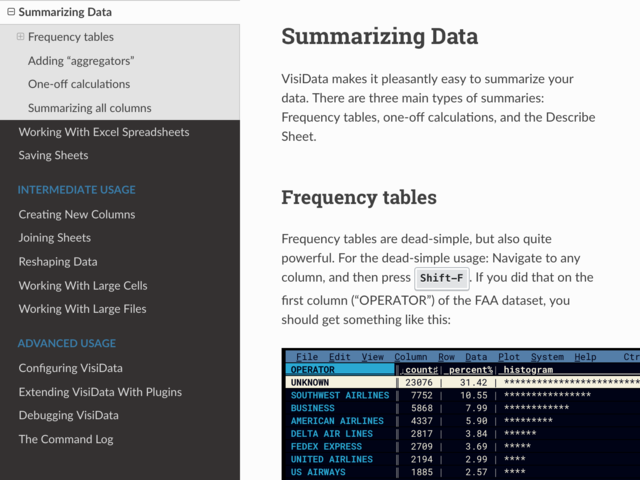The height and width of the screenshot is (480, 640).
Task: Go to Frequency tables in sidebar
Action: (71, 37)
